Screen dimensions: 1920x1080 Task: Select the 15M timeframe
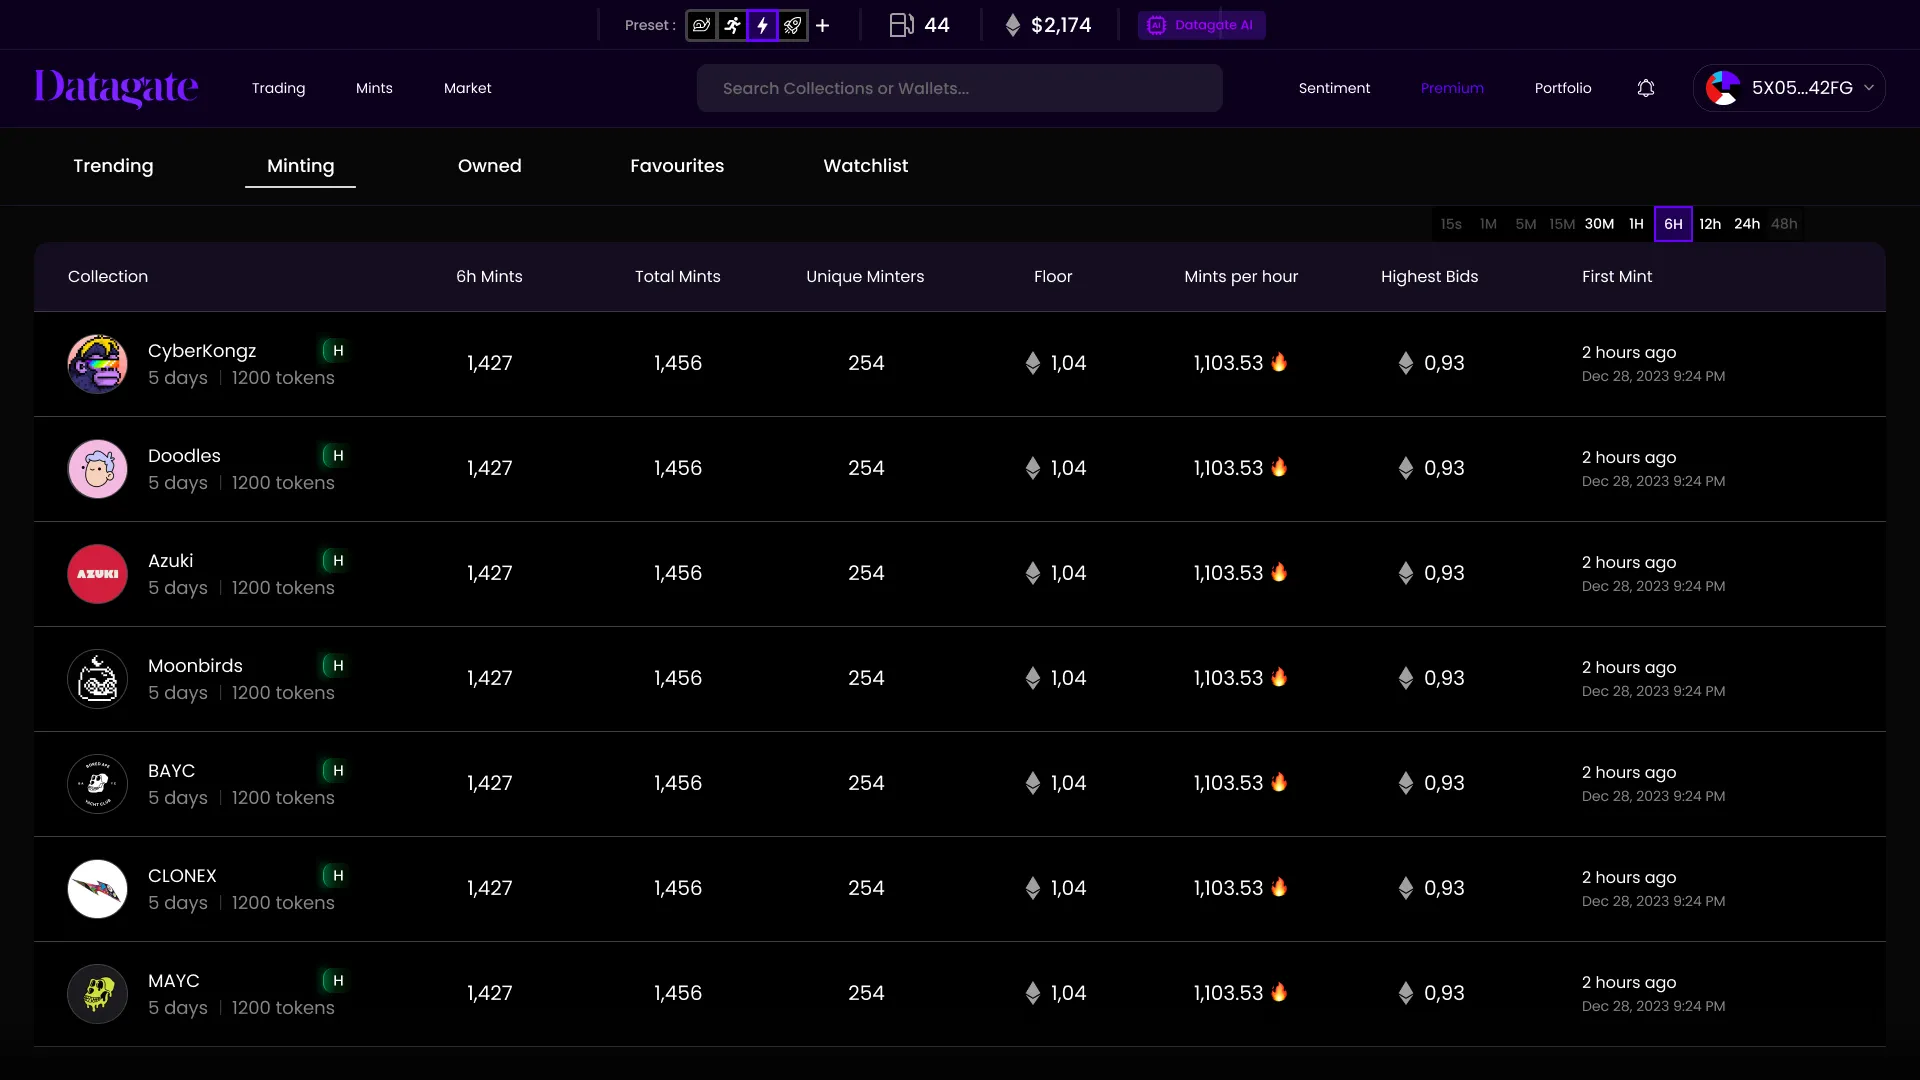click(x=1562, y=224)
